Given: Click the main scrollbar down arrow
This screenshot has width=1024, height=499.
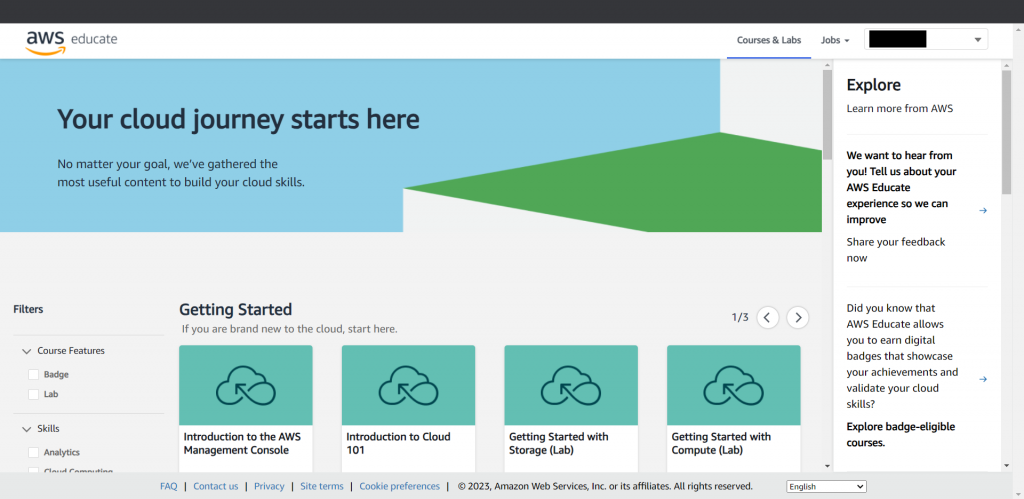Looking at the screenshot, I should click(x=827, y=466).
